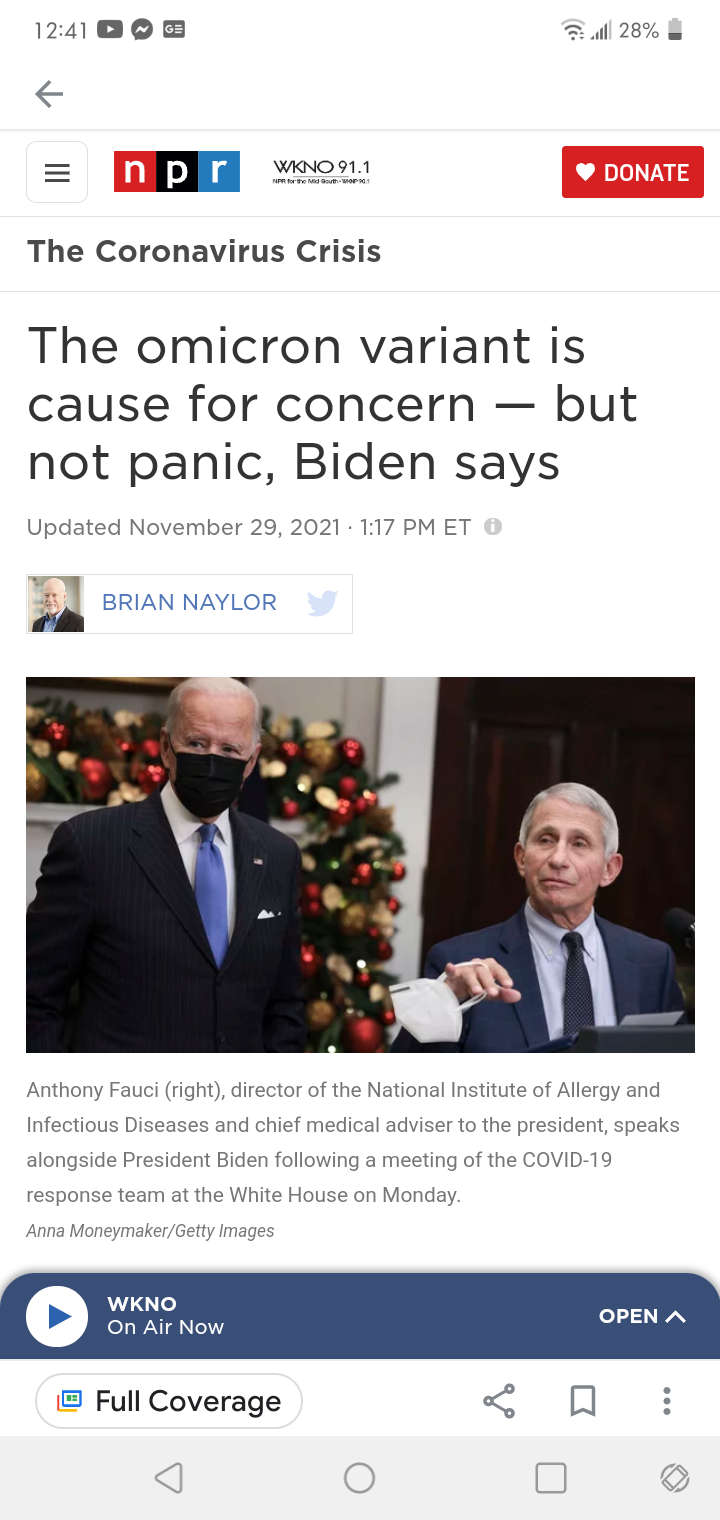
Task: Open the three-dot overflow menu
Action: coord(667,1401)
